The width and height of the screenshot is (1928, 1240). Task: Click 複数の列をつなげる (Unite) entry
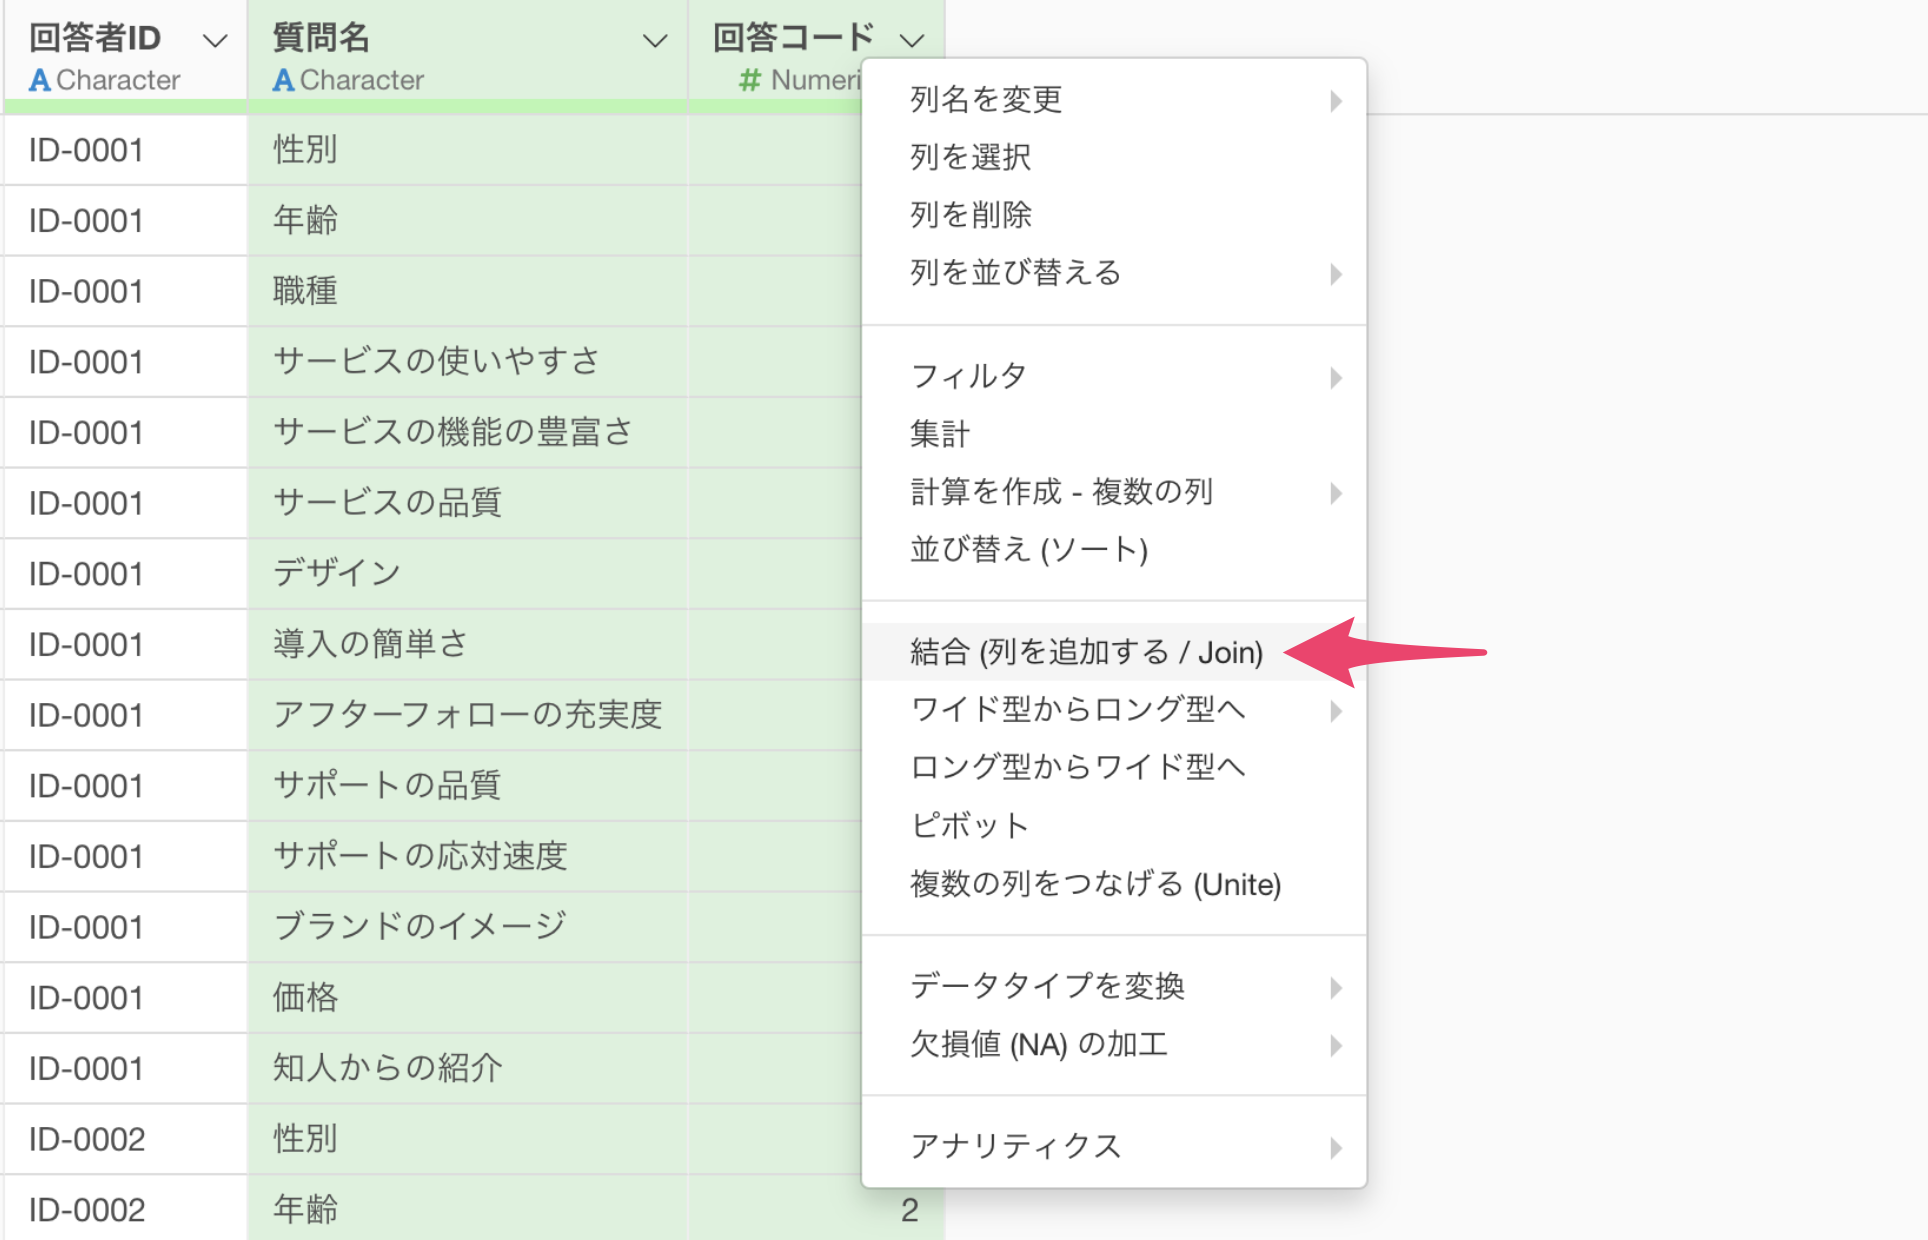coord(1095,884)
